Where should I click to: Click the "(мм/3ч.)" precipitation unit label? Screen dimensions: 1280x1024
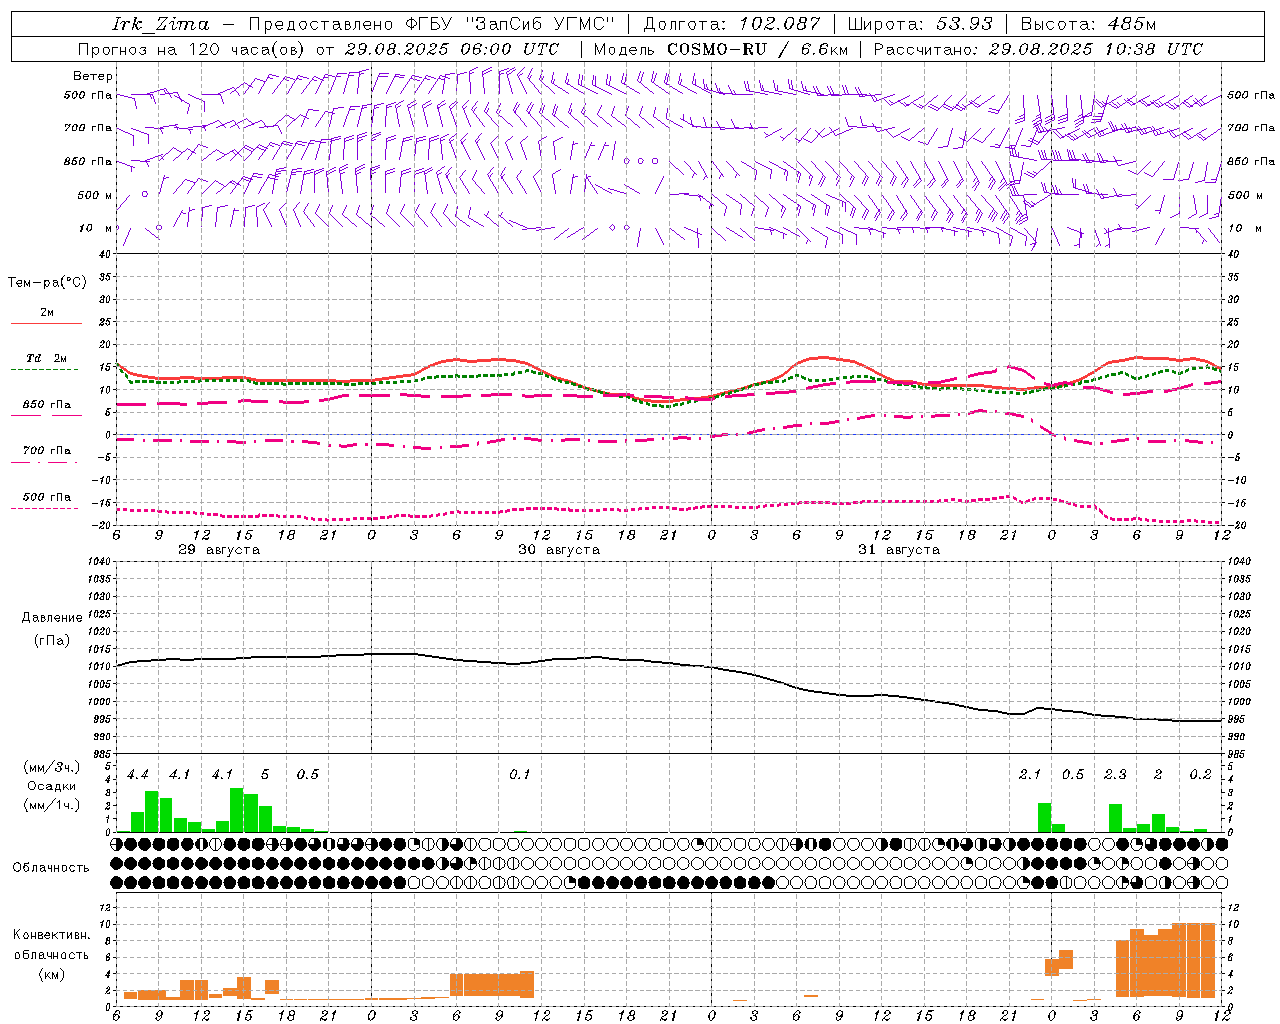(51, 767)
